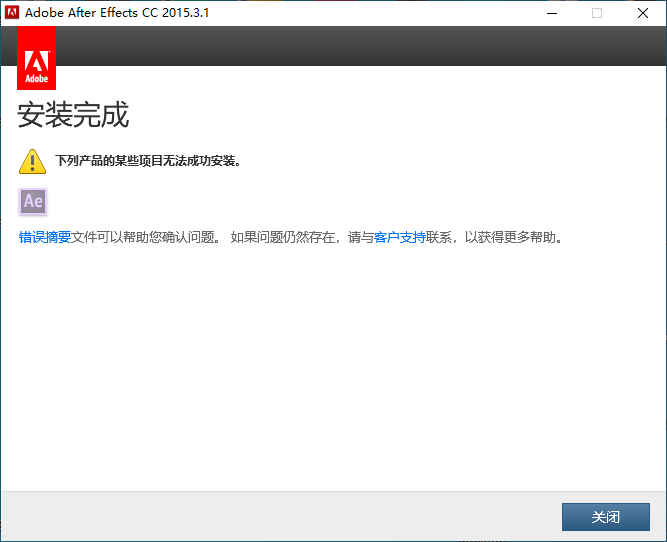Click the 关闭 button
The width and height of the screenshot is (667, 542).
(x=605, y=517)
